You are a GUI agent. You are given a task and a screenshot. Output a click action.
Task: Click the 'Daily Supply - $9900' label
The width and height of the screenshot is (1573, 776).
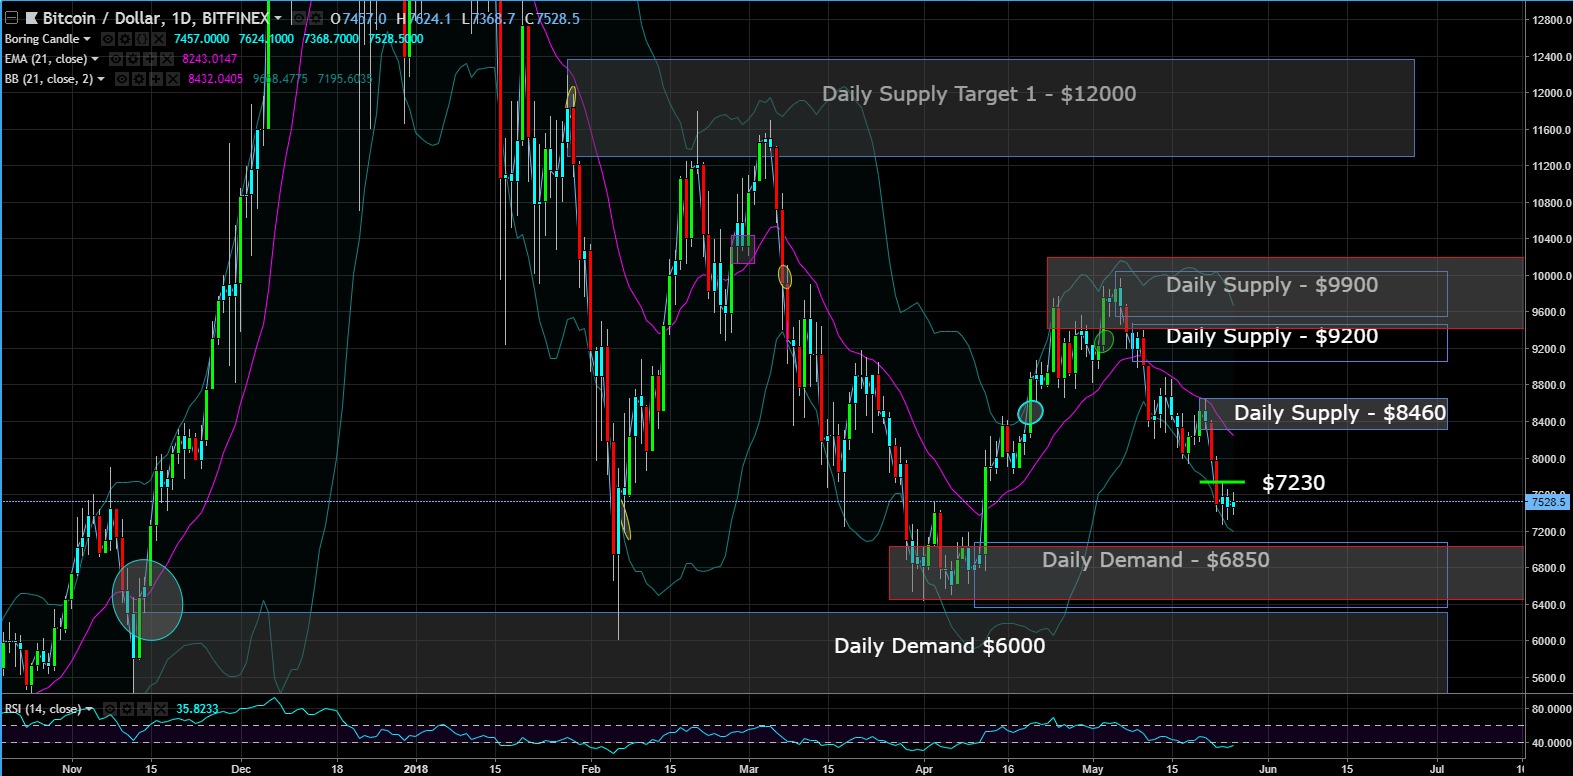pyautogui.click(x=1272, y=285)
